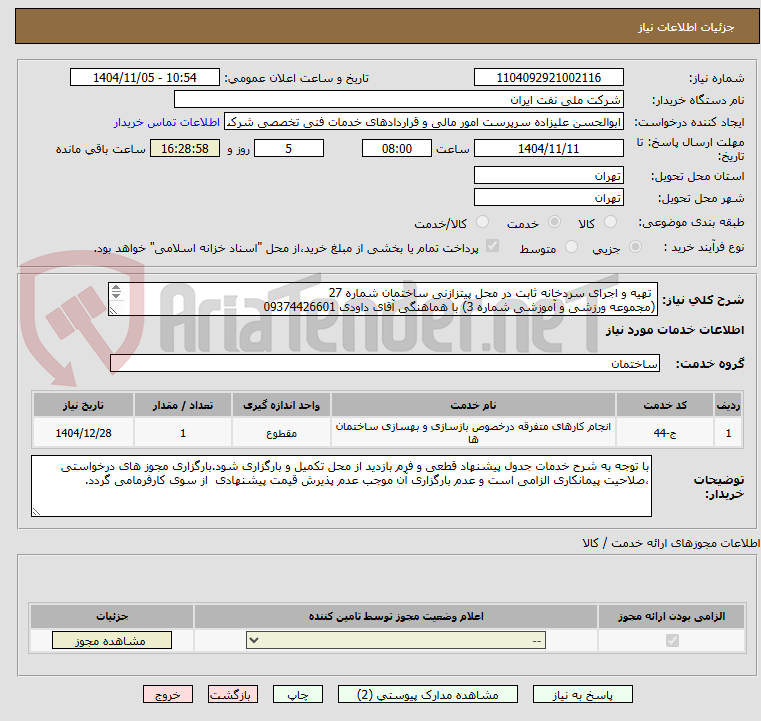Click the تاریخ نیاز column header
This screenshot has height=721, width=761.
pos(83,405)
